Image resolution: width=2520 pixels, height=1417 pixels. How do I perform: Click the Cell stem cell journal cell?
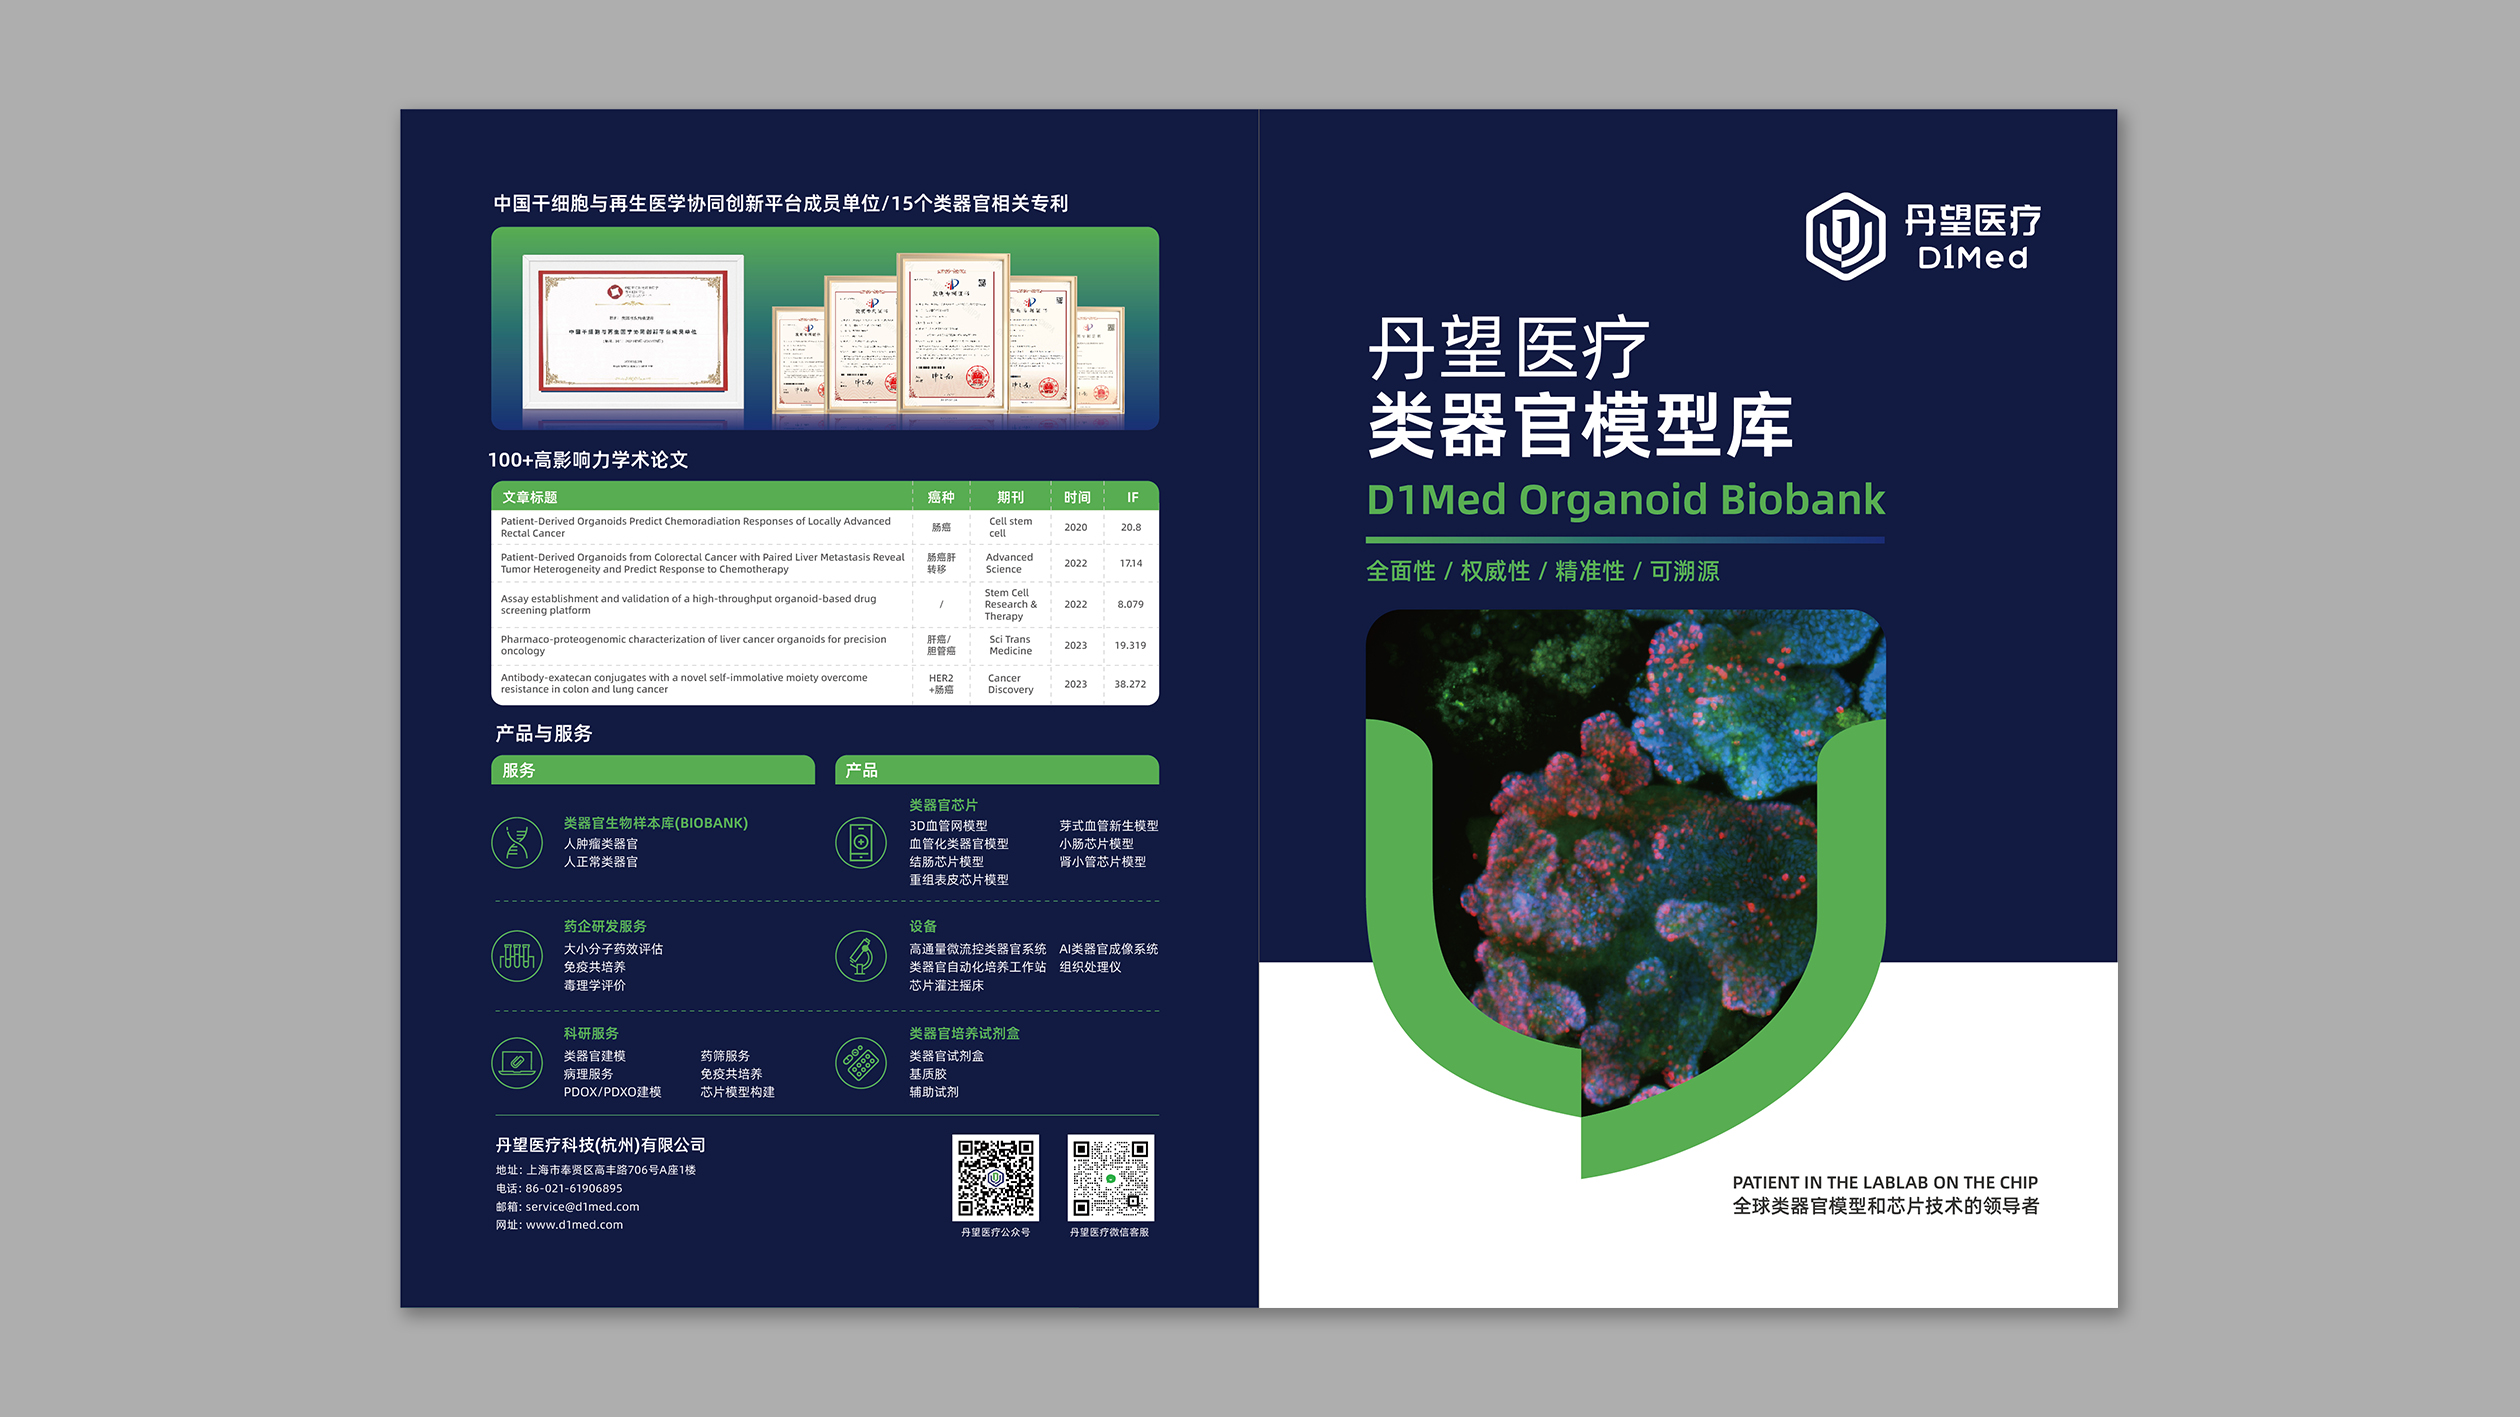(x=1010, y=527)
